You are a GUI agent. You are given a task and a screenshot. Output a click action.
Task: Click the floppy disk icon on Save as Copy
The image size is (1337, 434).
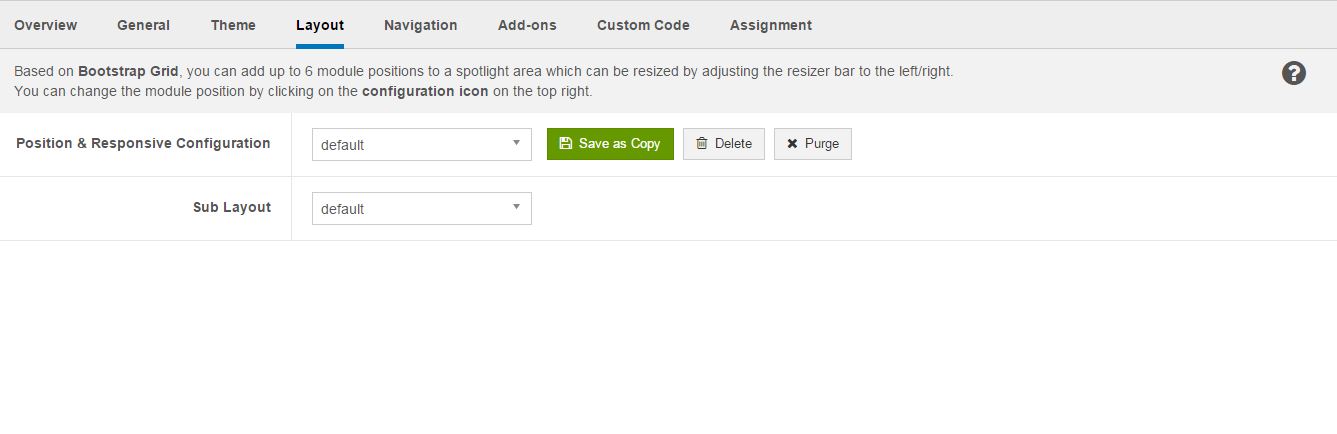[x=566, y=144]
